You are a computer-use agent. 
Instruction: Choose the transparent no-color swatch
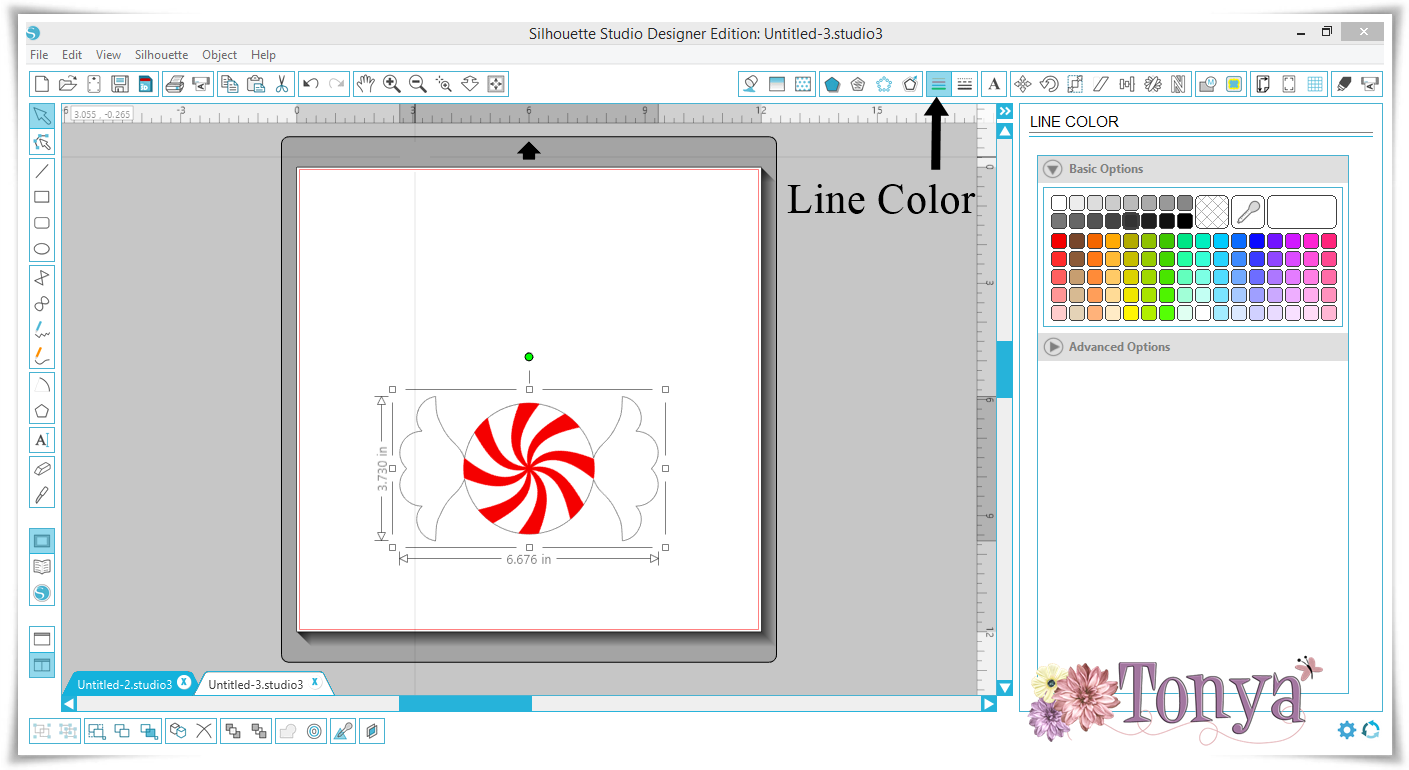click(x=1212, y=212)
